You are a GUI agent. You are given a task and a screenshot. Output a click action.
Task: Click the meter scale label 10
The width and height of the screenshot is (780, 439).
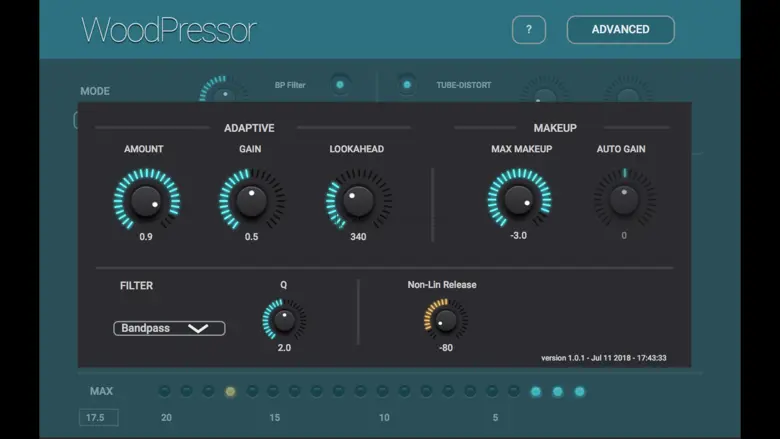click(384, 418)
